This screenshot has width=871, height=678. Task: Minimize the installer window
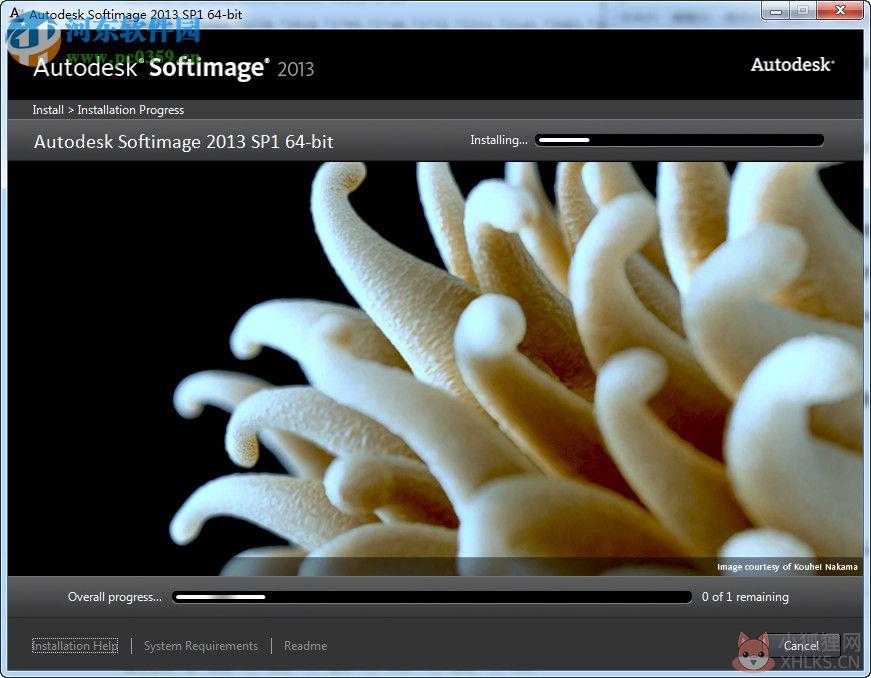(x=776, y=11)
